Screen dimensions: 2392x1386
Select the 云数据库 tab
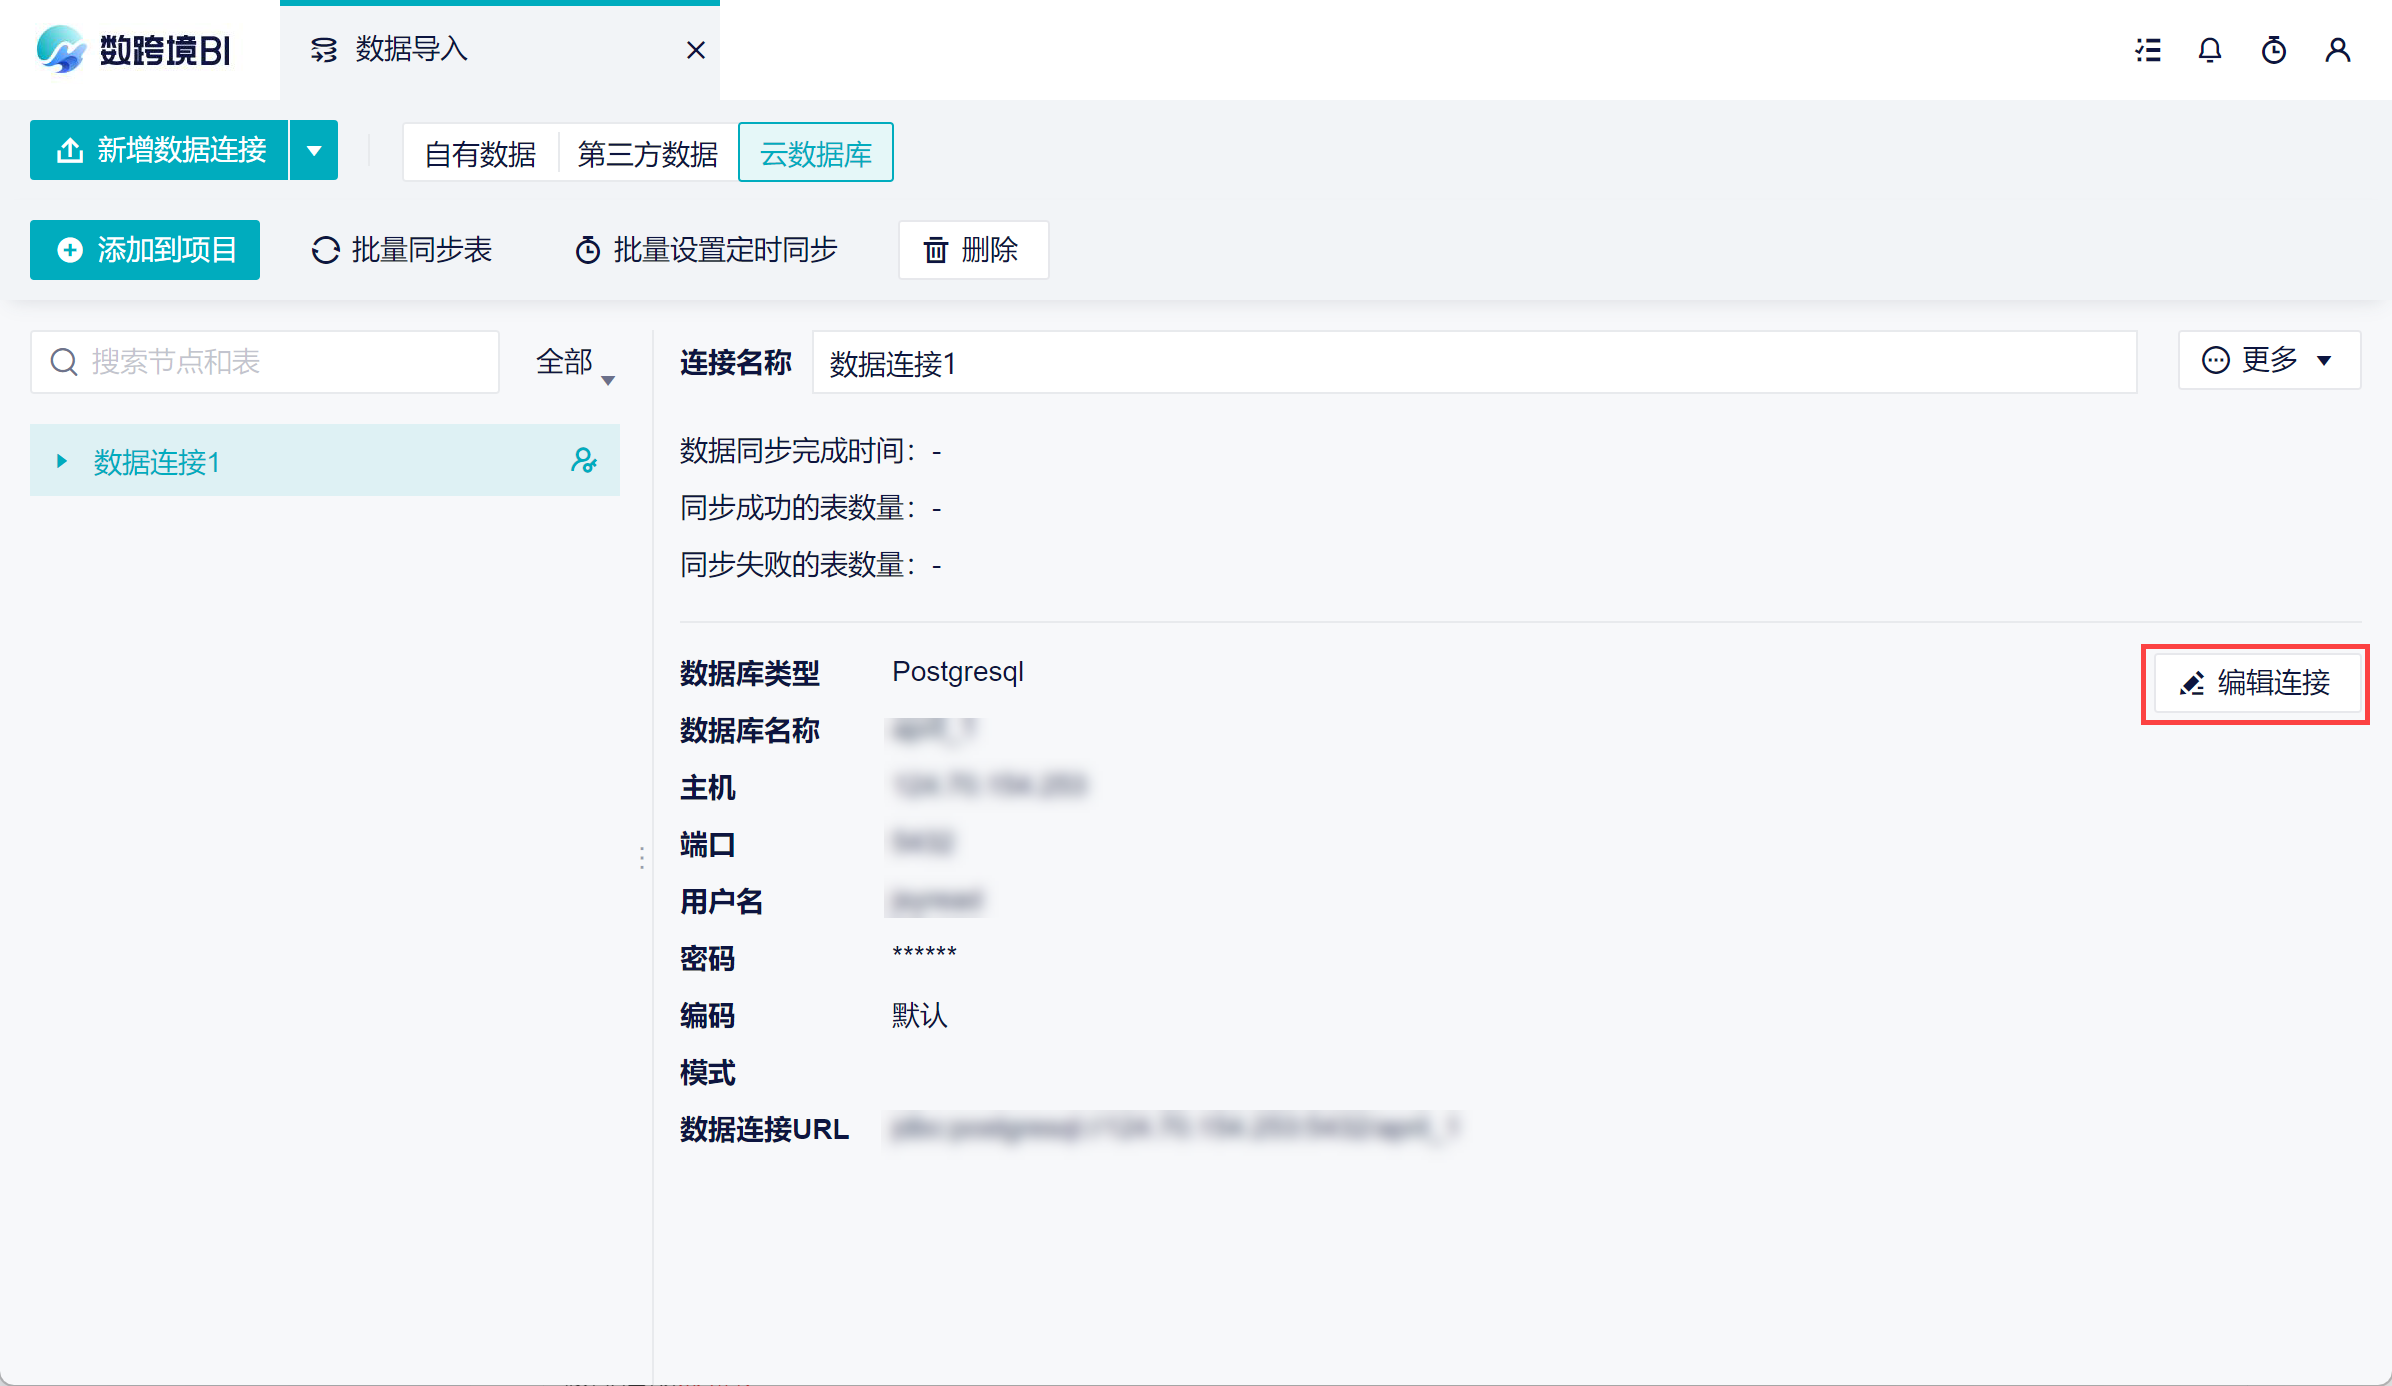pyautogui.click(x=815, y=153)
